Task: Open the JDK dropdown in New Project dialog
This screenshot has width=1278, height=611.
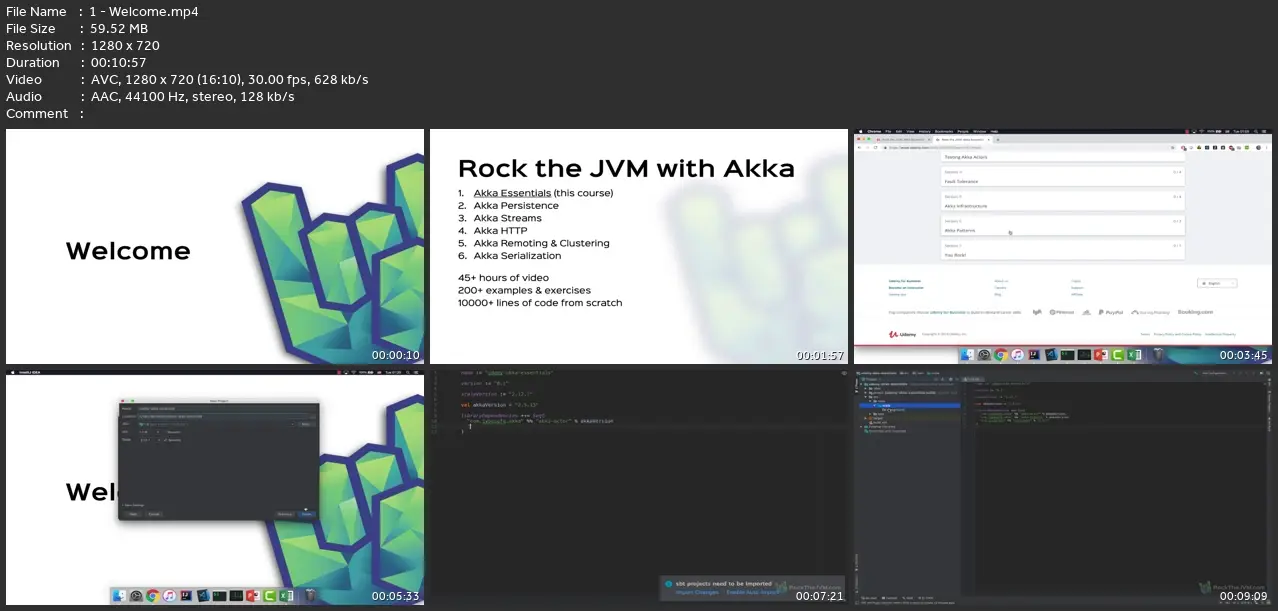Action: 216,424
